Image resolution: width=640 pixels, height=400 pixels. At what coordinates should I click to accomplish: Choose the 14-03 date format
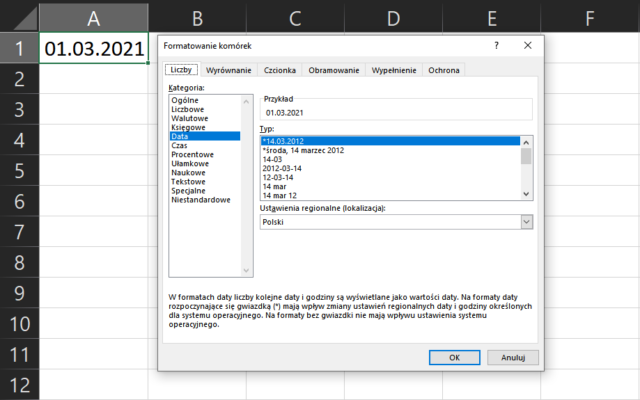(x=390, y=159)
